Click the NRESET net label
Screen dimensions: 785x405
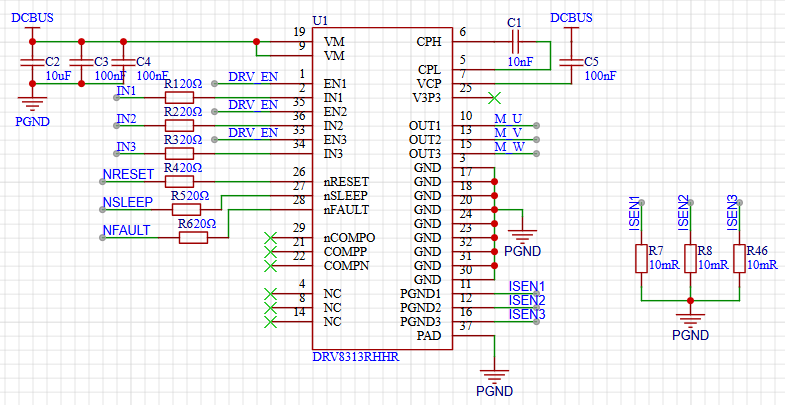tap(128, 174)
